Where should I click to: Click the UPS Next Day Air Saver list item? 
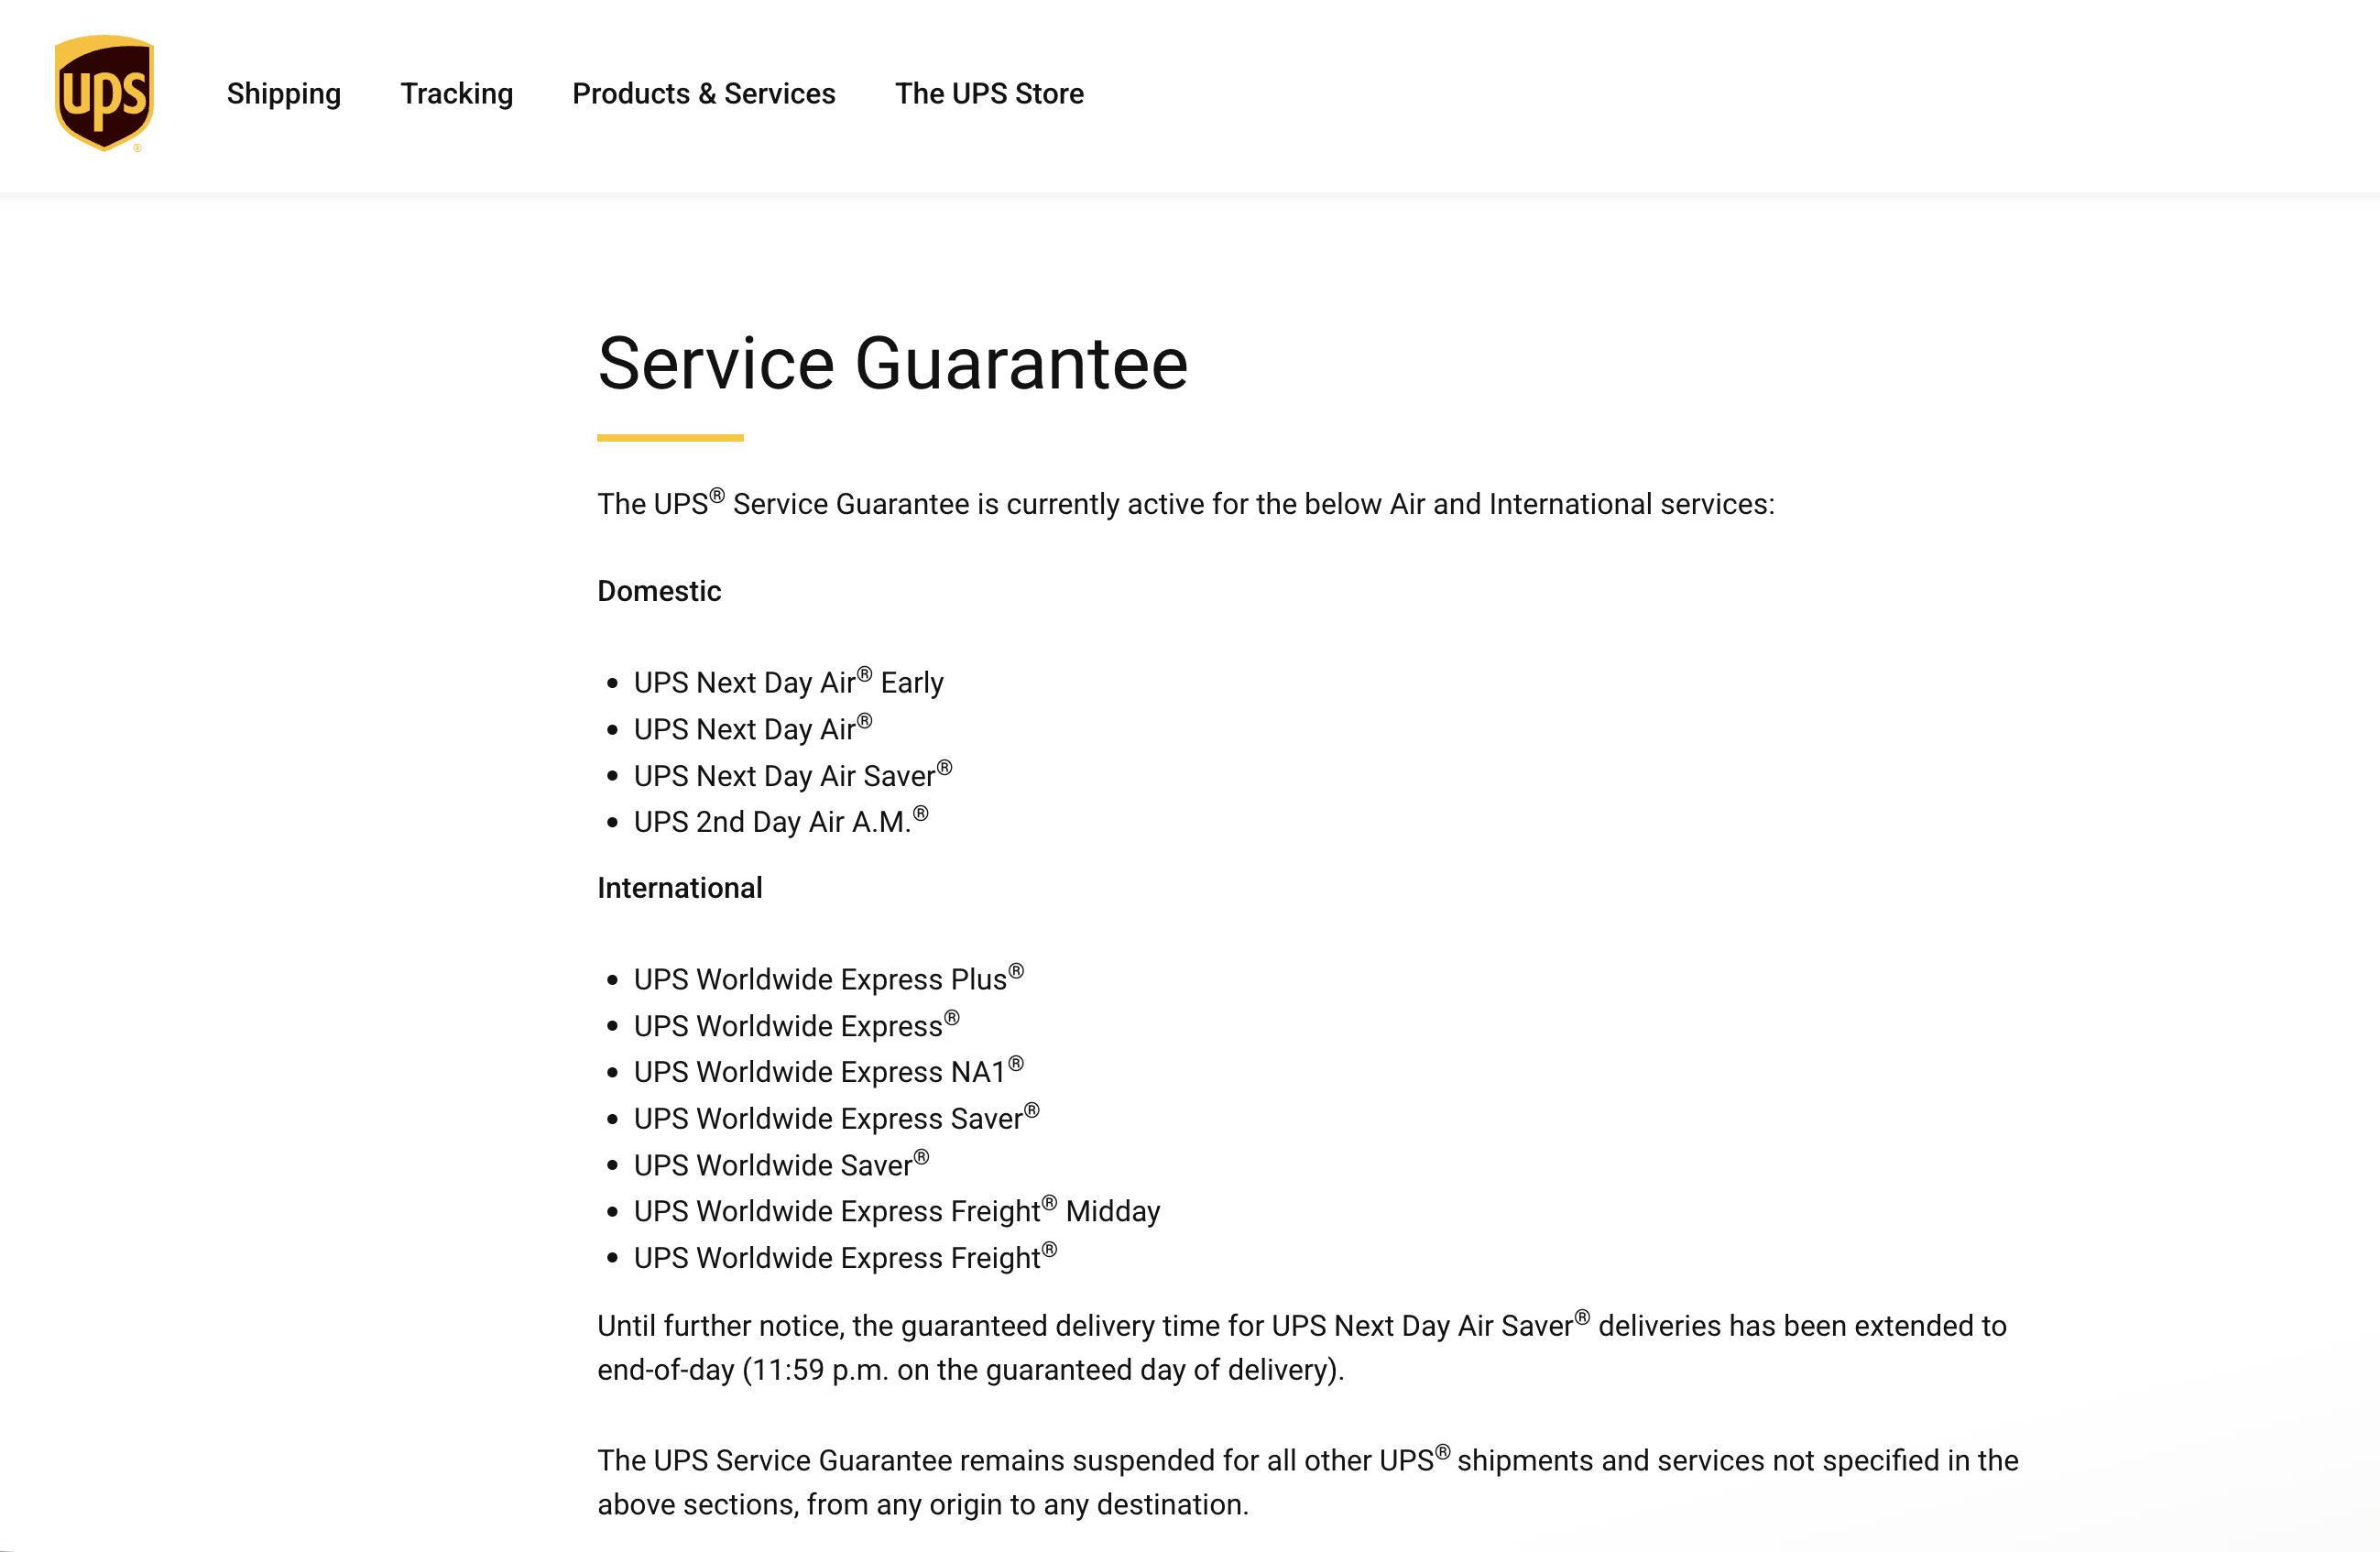point(792,776)
